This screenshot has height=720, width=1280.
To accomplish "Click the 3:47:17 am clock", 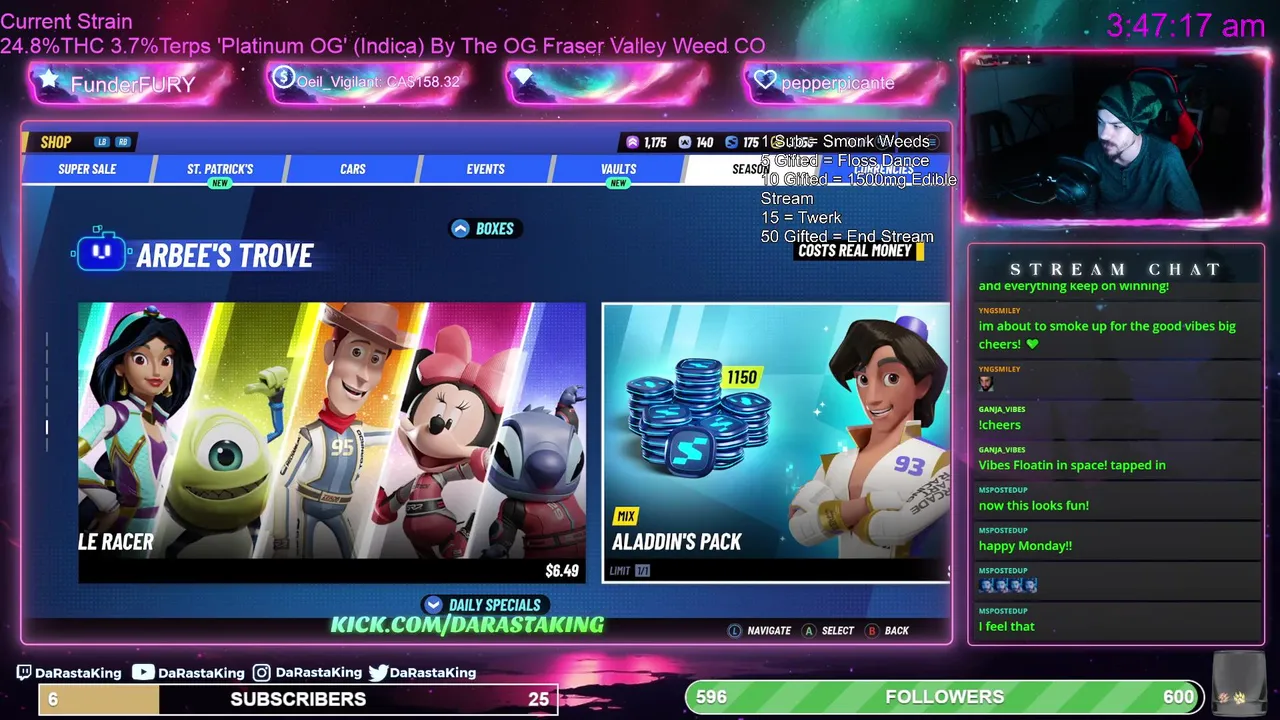I will click(x=1186, y=26).
